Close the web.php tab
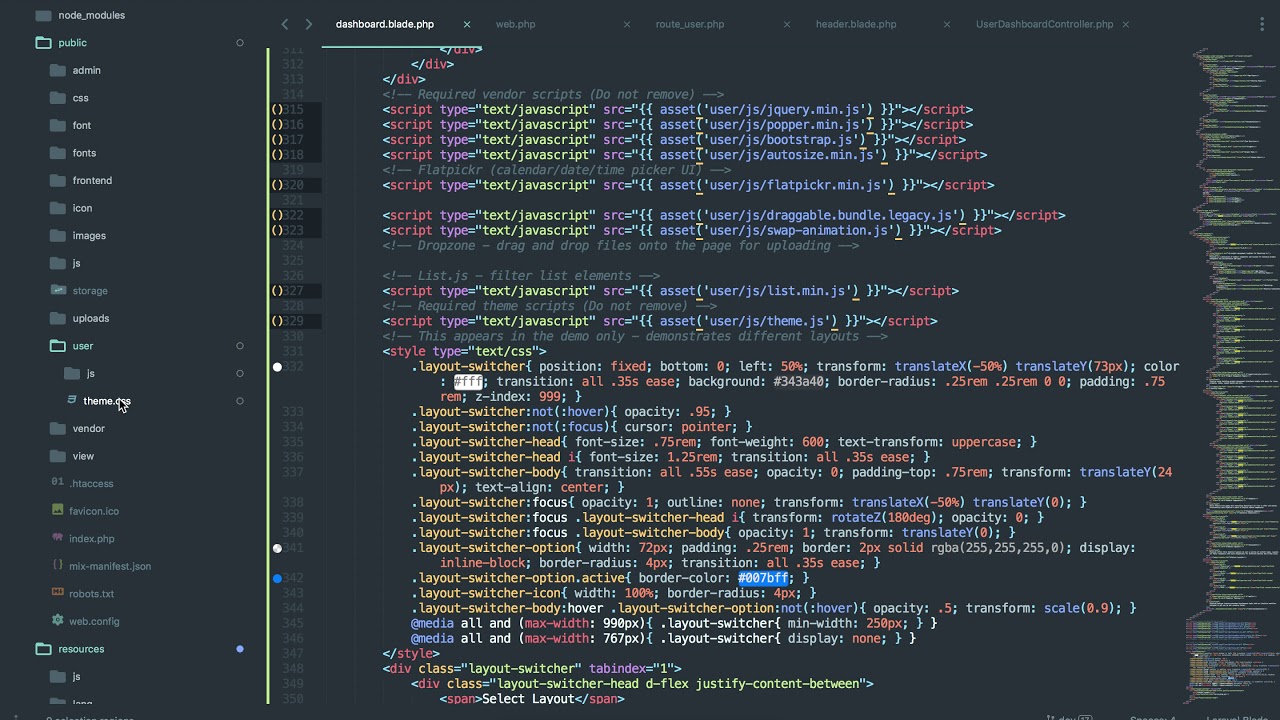Viewport: 1280px width, 720px height. click(627, 24)
